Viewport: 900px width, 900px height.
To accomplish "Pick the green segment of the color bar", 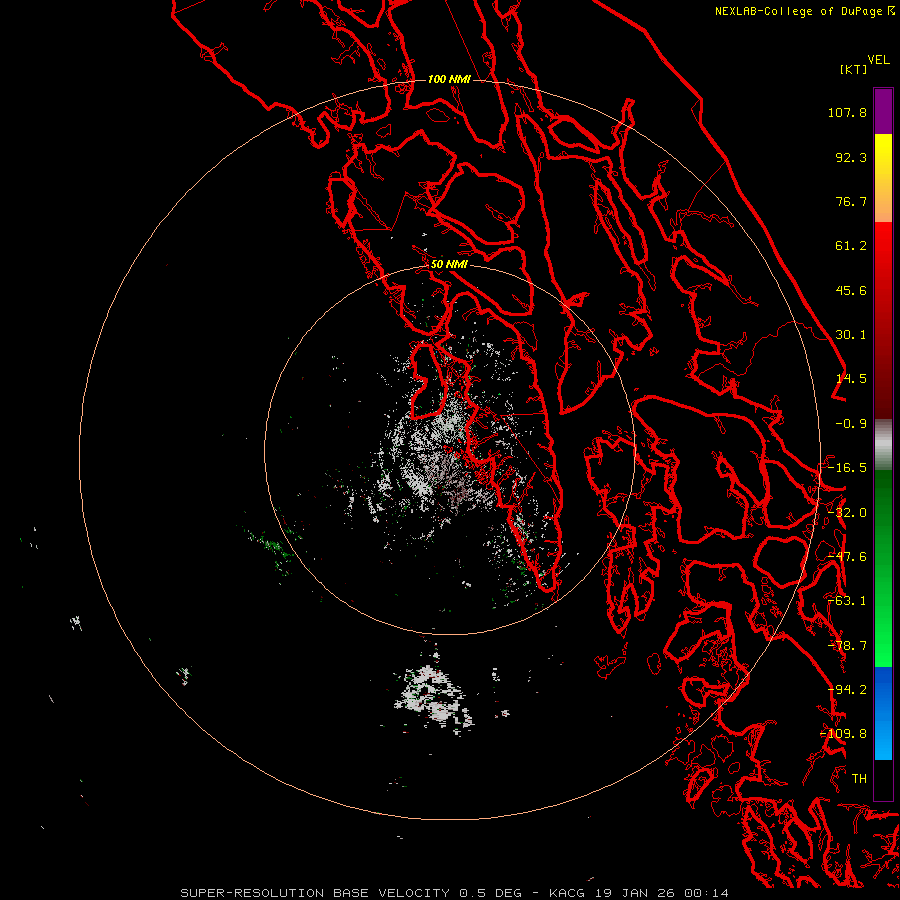I will [x=883, y=568].
